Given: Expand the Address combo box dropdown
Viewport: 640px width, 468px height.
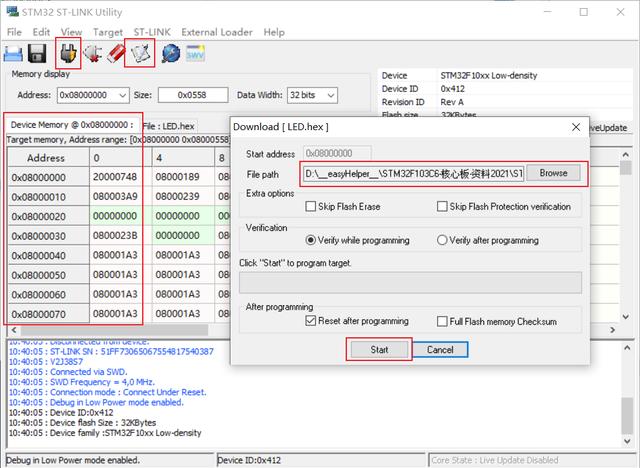Looking at the screenshot, I should [x=122, y=95].
